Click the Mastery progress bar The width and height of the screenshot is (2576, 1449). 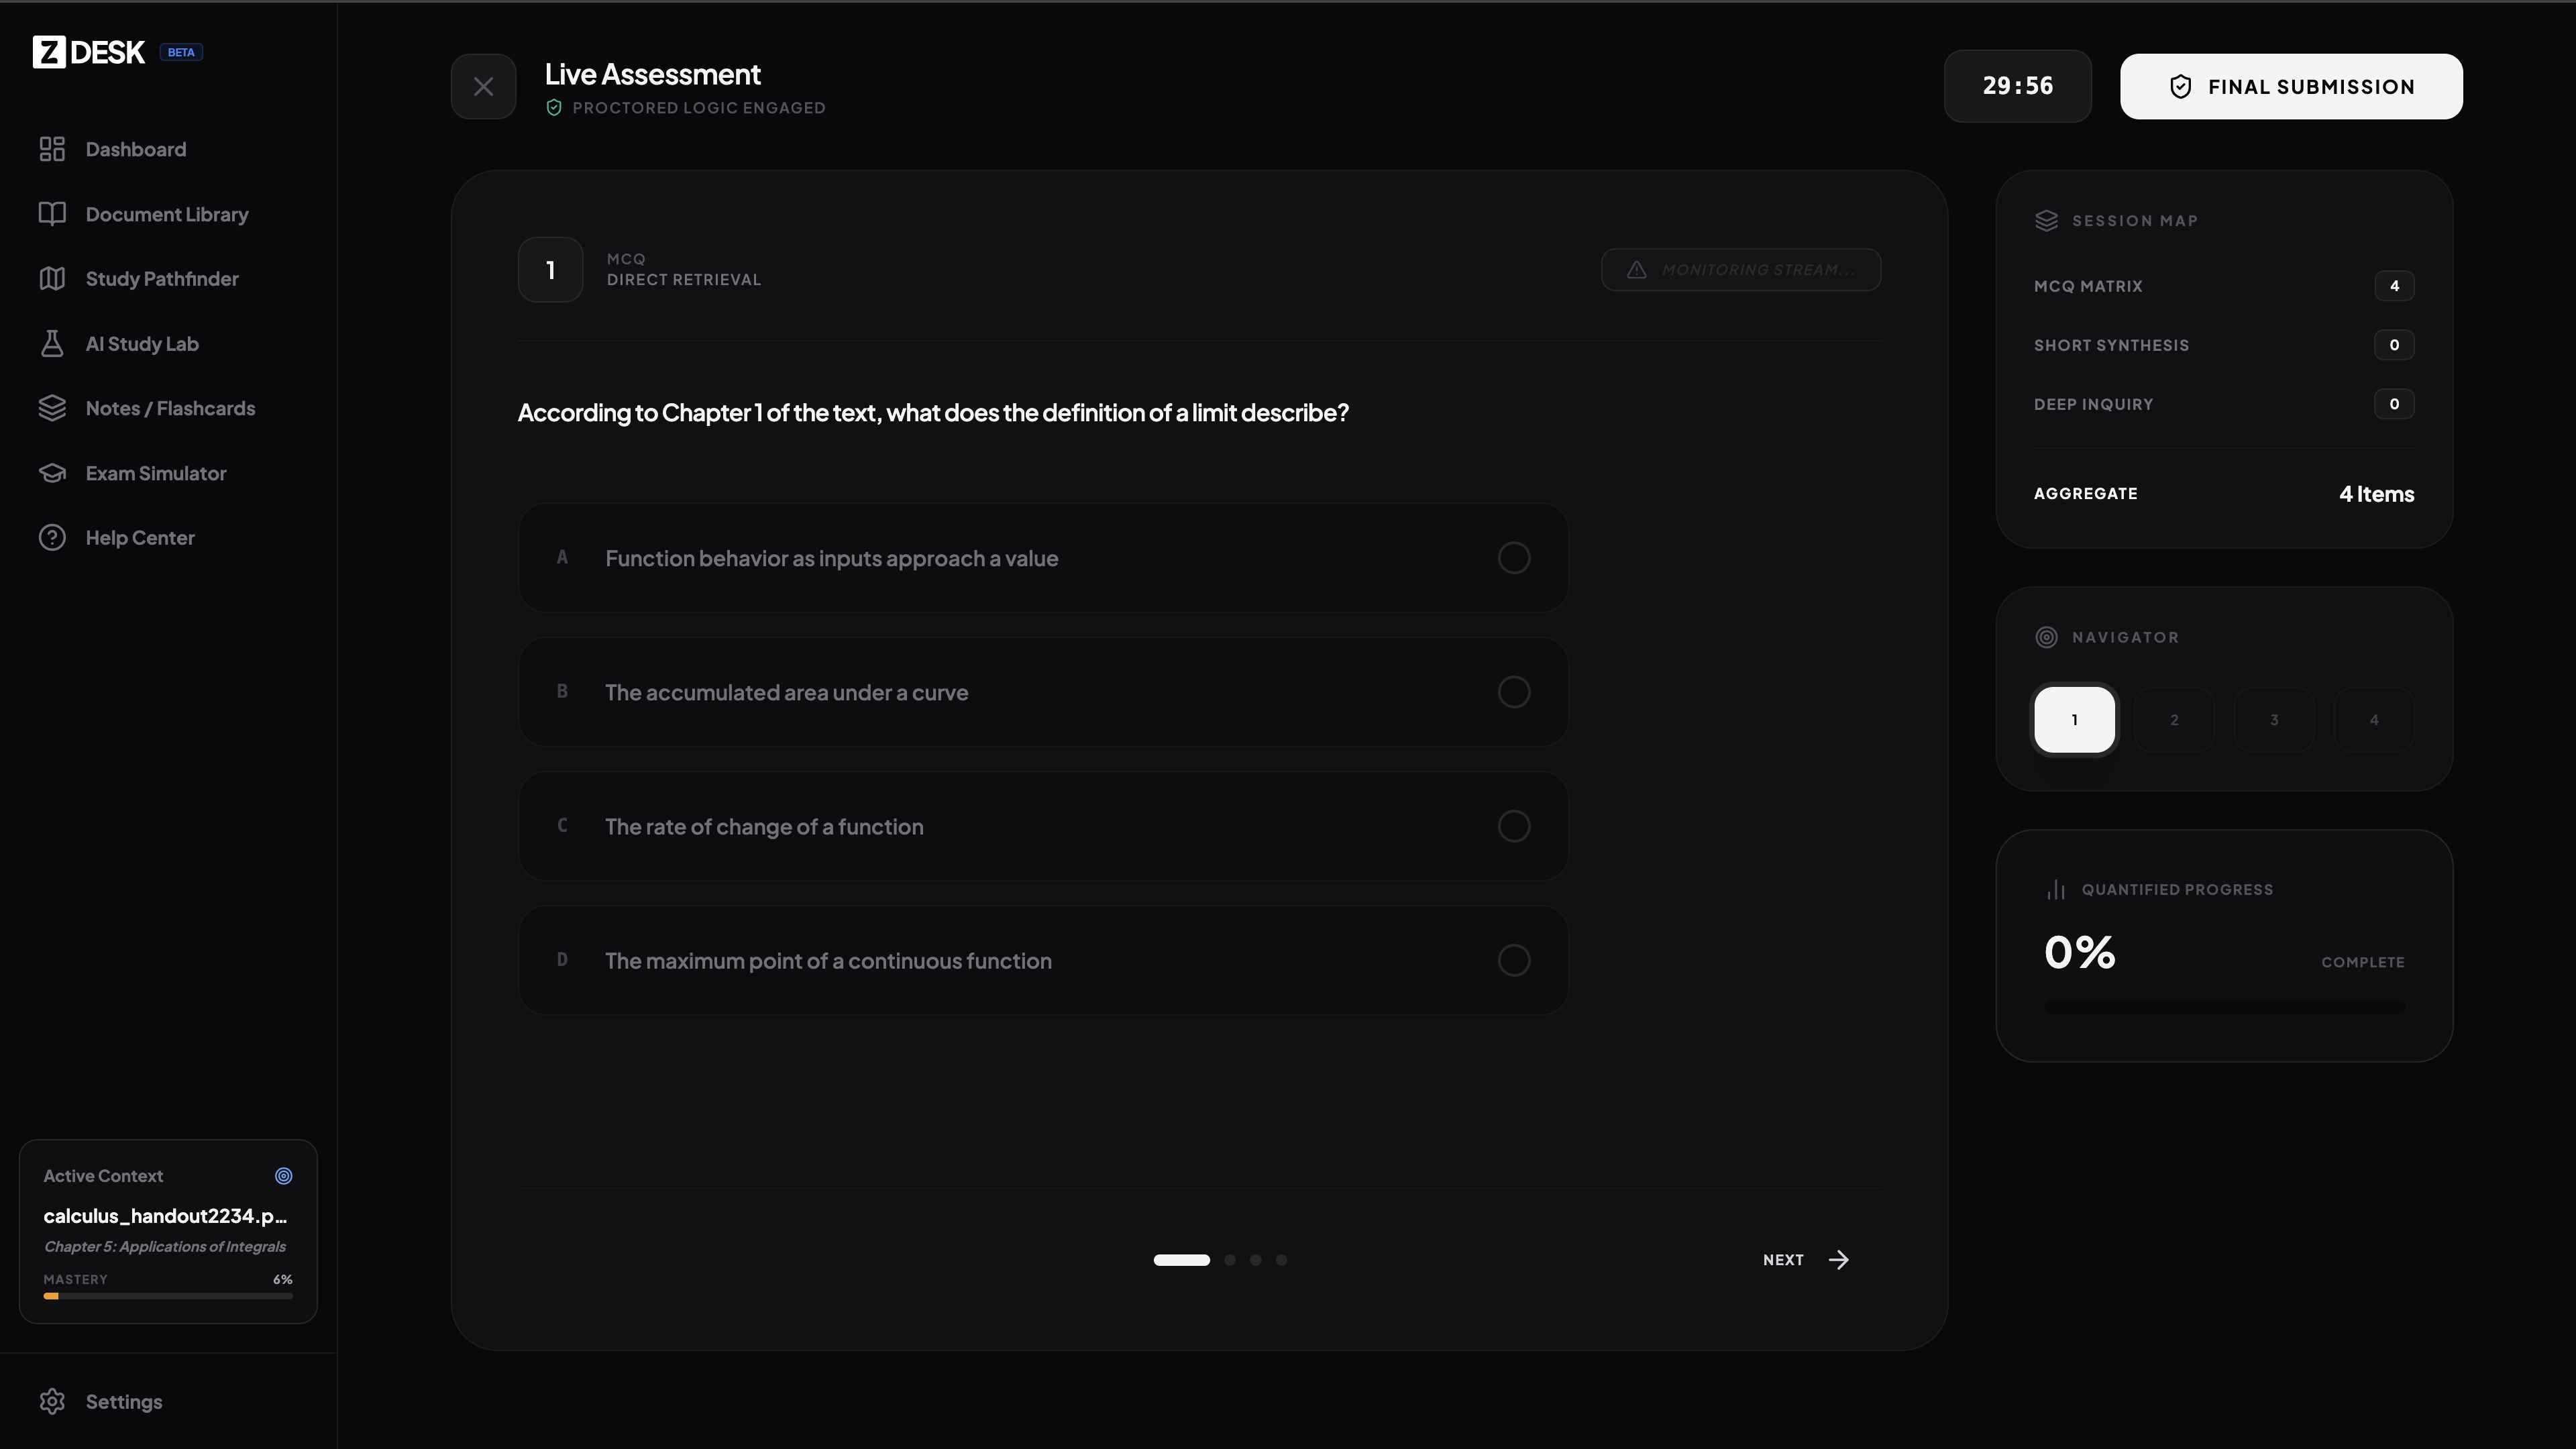[x=168, y=1296]
